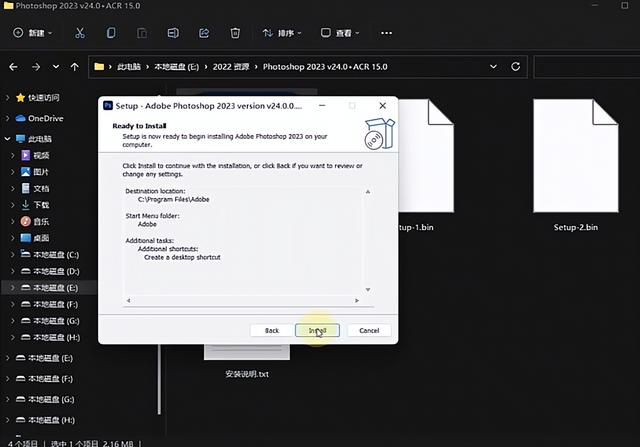
Task: Cancel the Photoshop setup
Action: click(369, 330)
